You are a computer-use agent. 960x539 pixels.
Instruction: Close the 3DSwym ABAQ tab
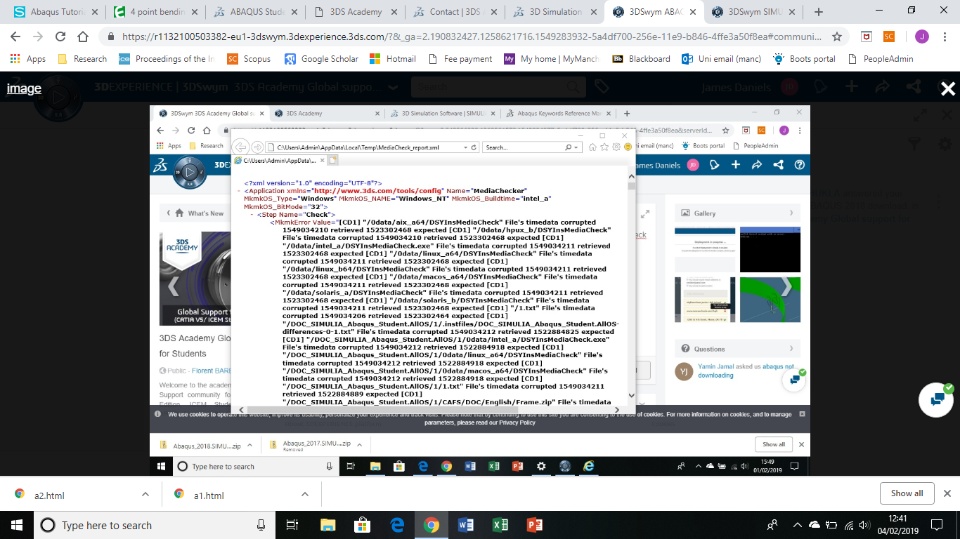[692, 12]
